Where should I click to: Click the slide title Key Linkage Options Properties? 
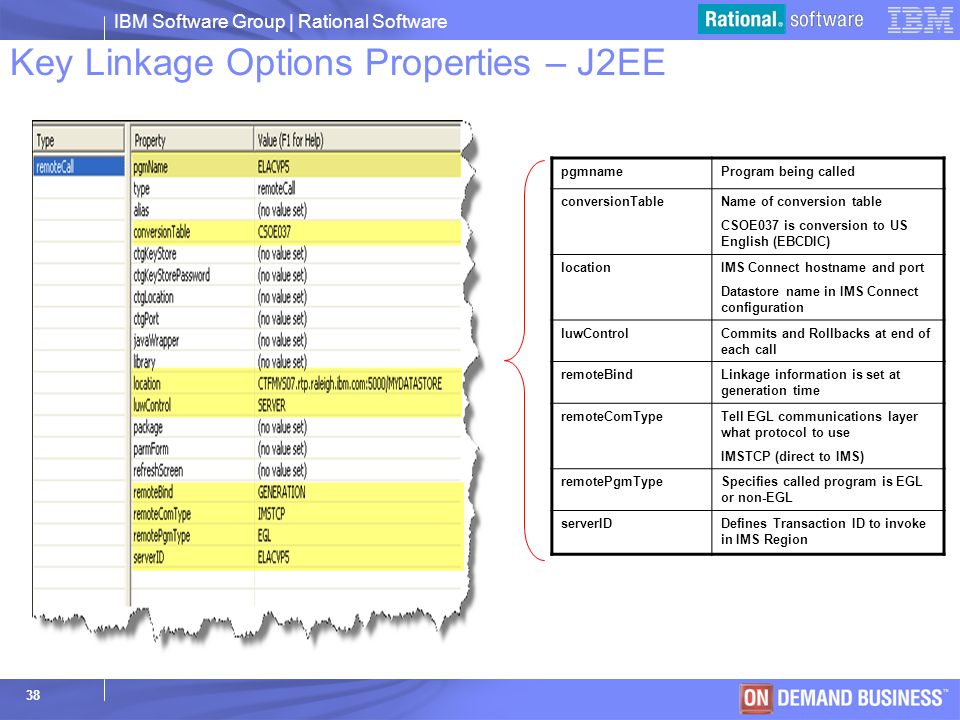338,63
